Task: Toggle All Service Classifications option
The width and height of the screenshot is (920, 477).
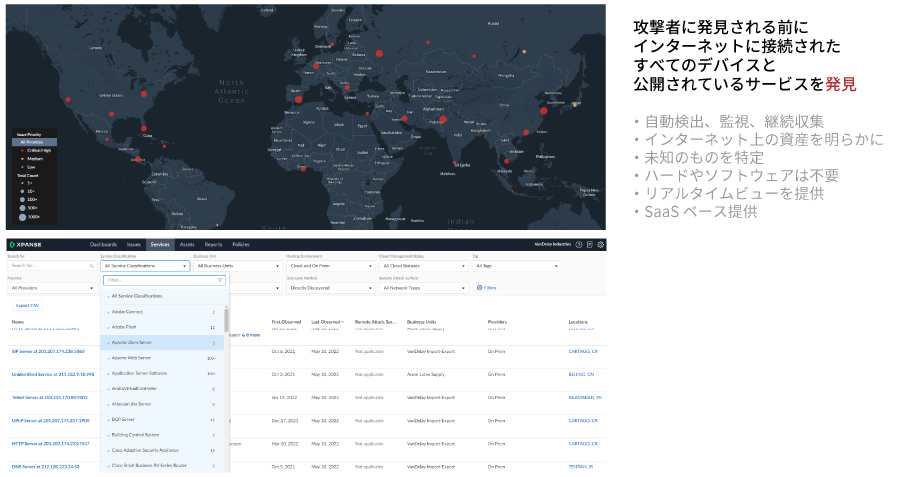Action: pyautogui.click(x=162, y=296)
